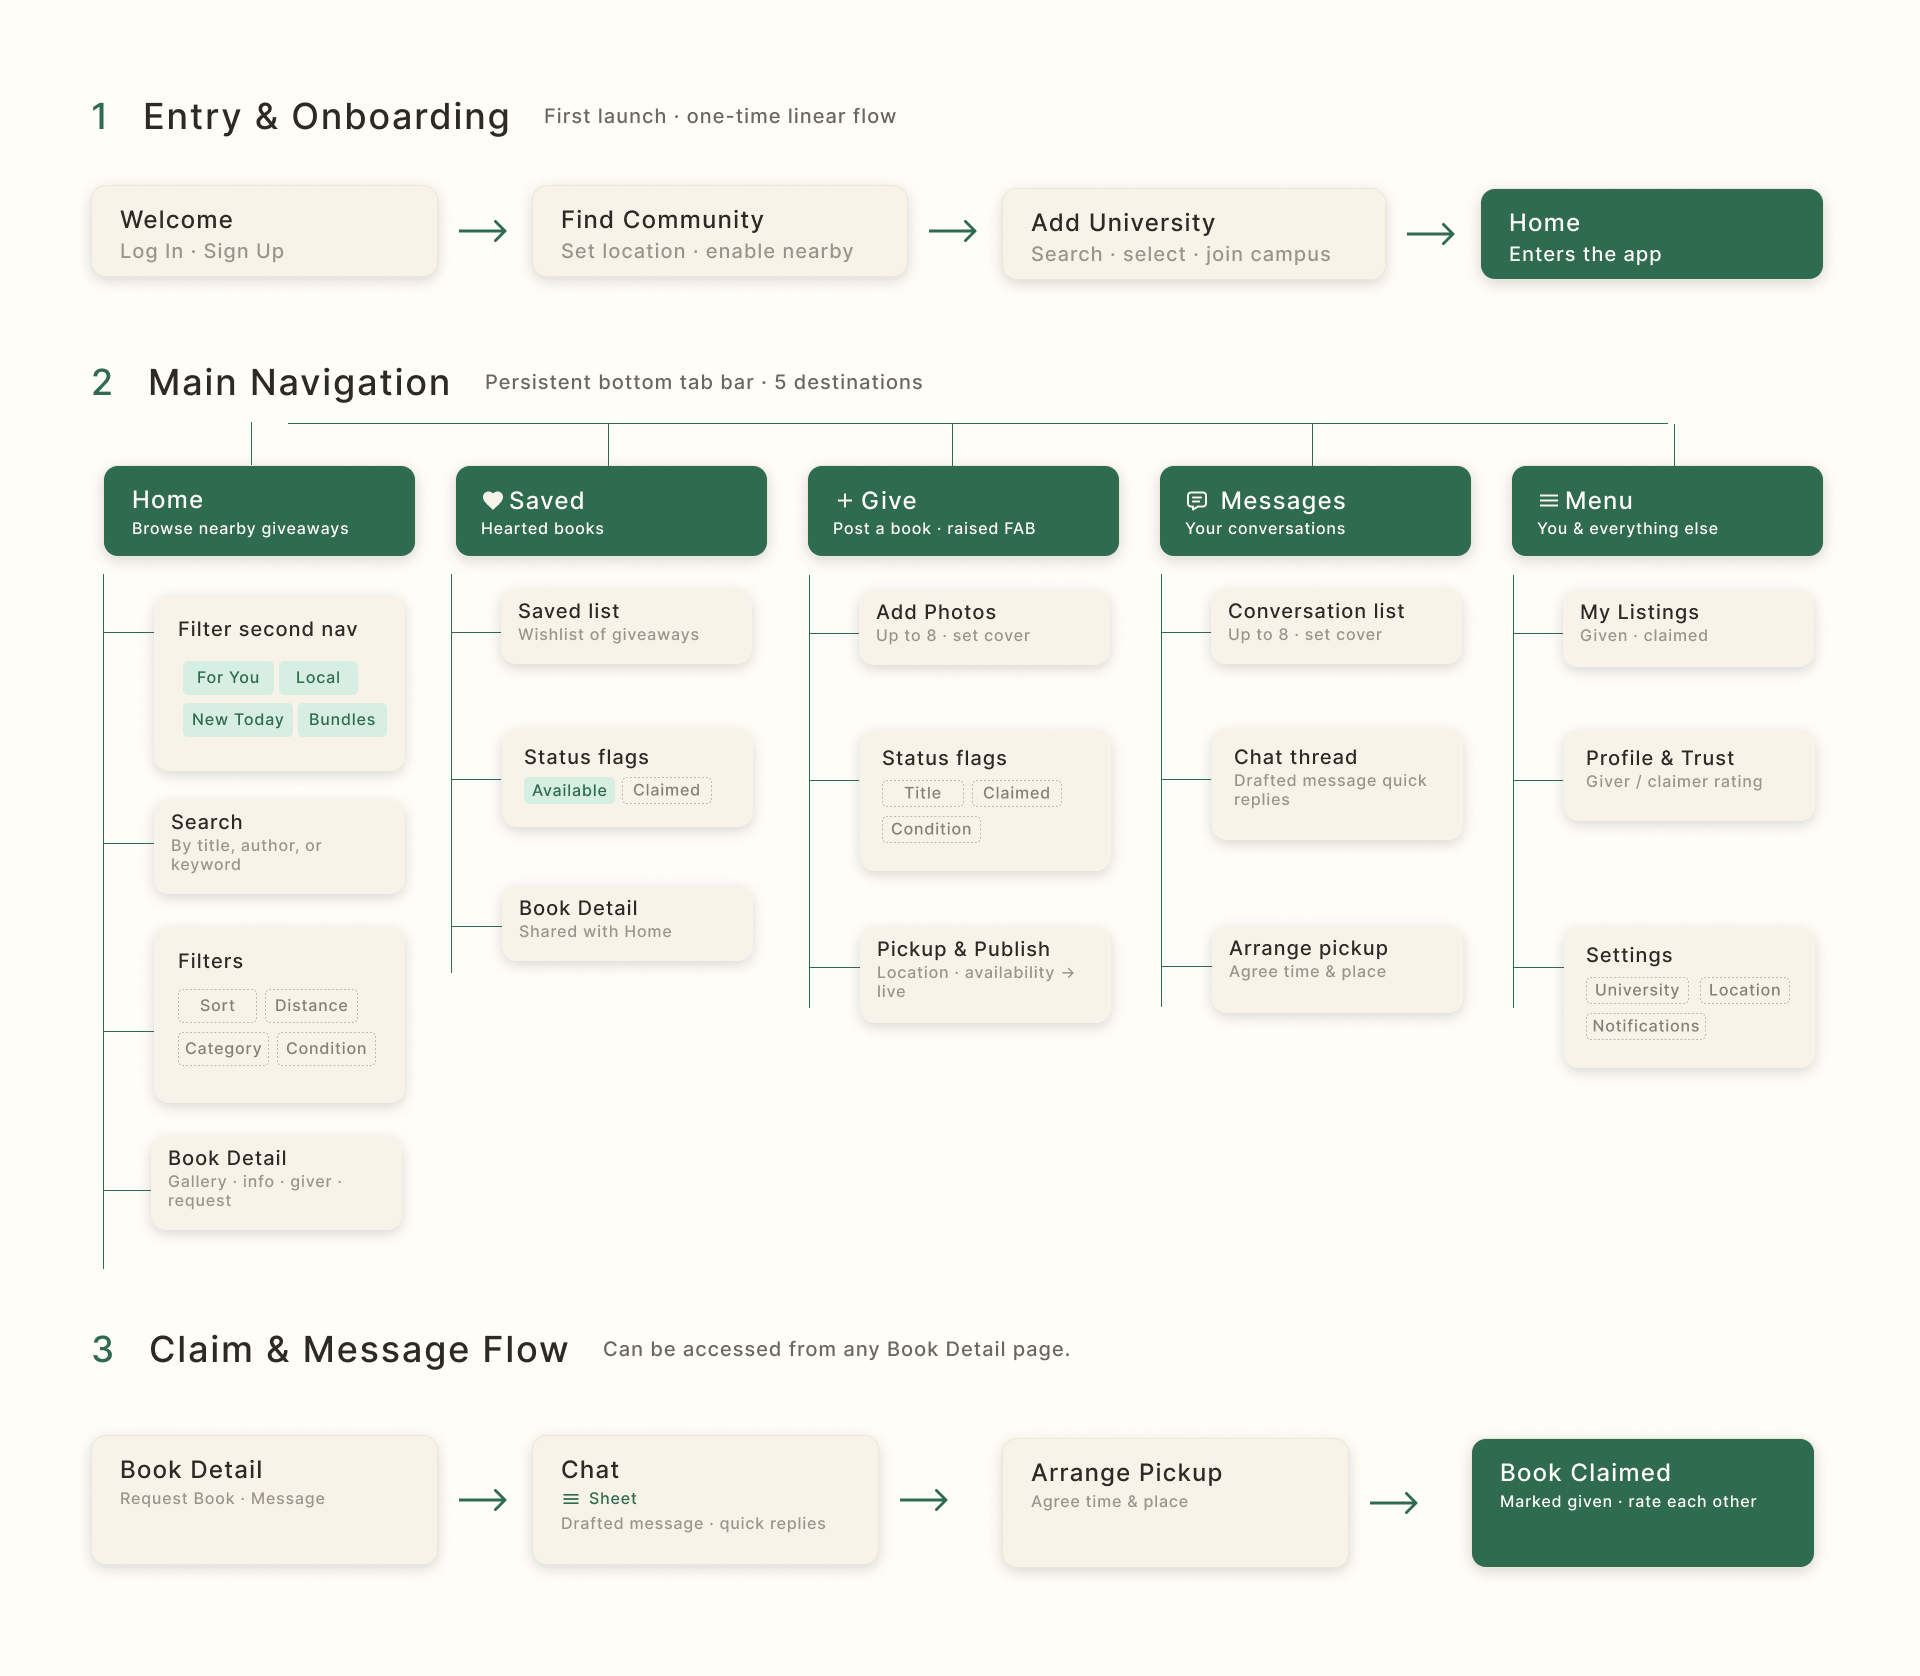Screen dimensions: 1920x1676
Task: Select the Saved tab card
Action: click(611, 510)
